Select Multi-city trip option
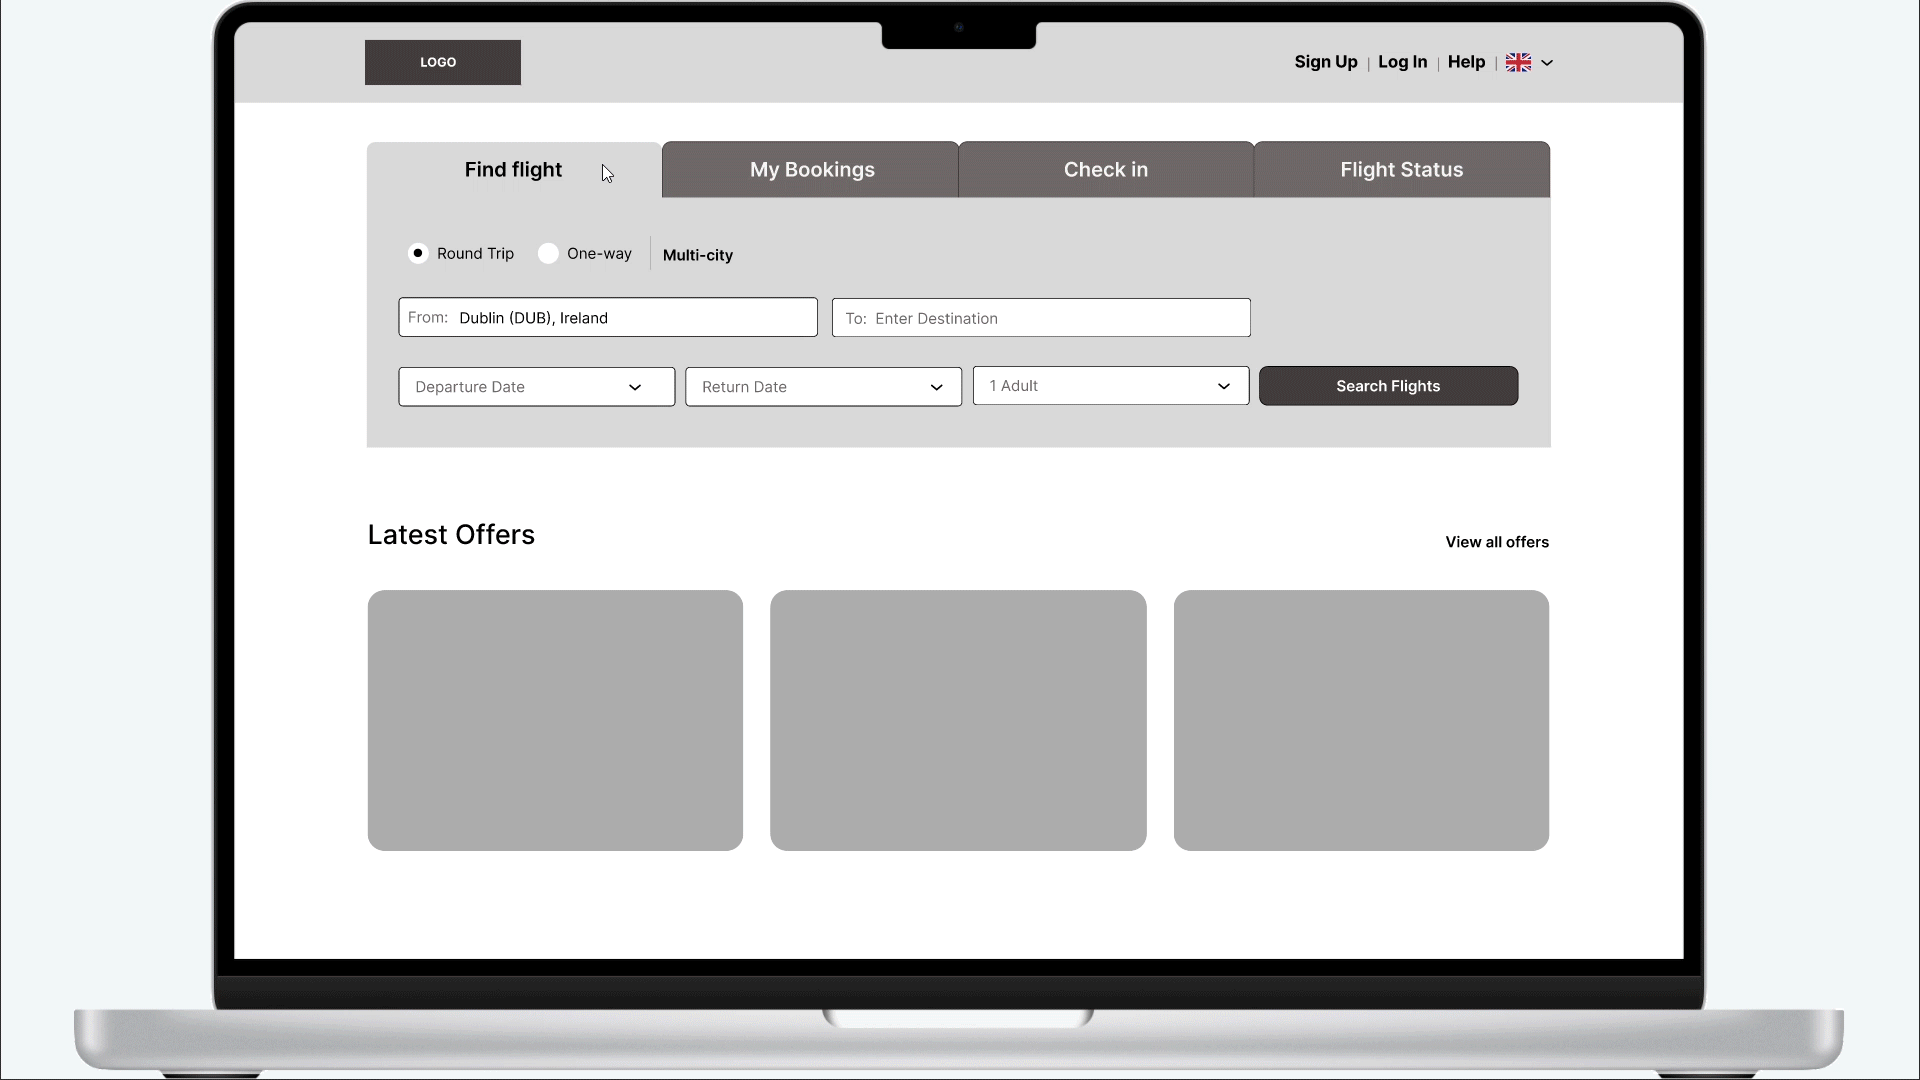 pyautogui.click(x=699, y=255)
